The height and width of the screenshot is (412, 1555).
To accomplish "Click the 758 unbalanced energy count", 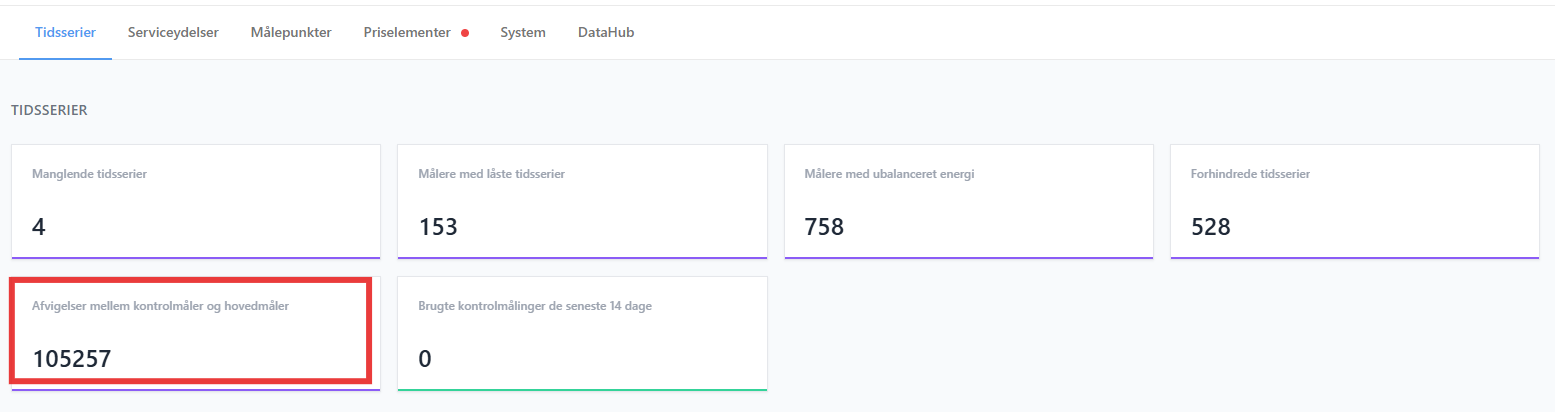I will tap(825, 227).
